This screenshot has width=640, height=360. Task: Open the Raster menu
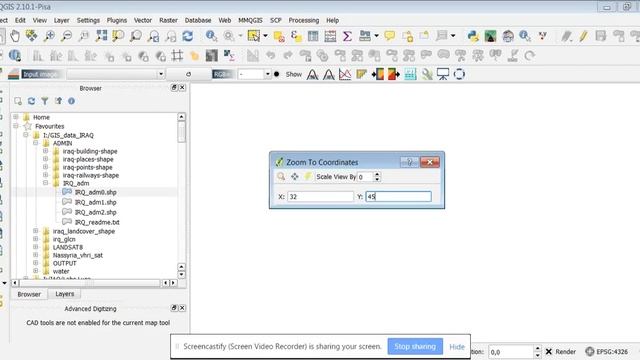tap(168, 20)
